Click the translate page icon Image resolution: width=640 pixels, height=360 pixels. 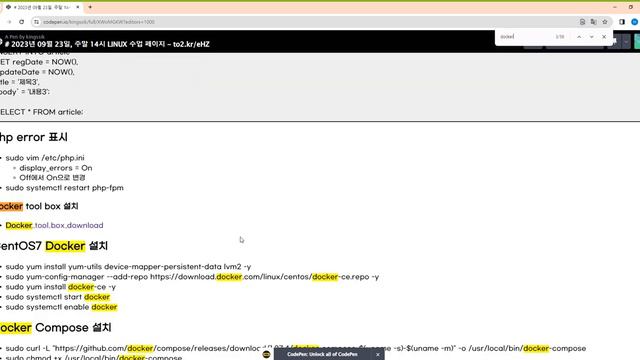[593, 22]
